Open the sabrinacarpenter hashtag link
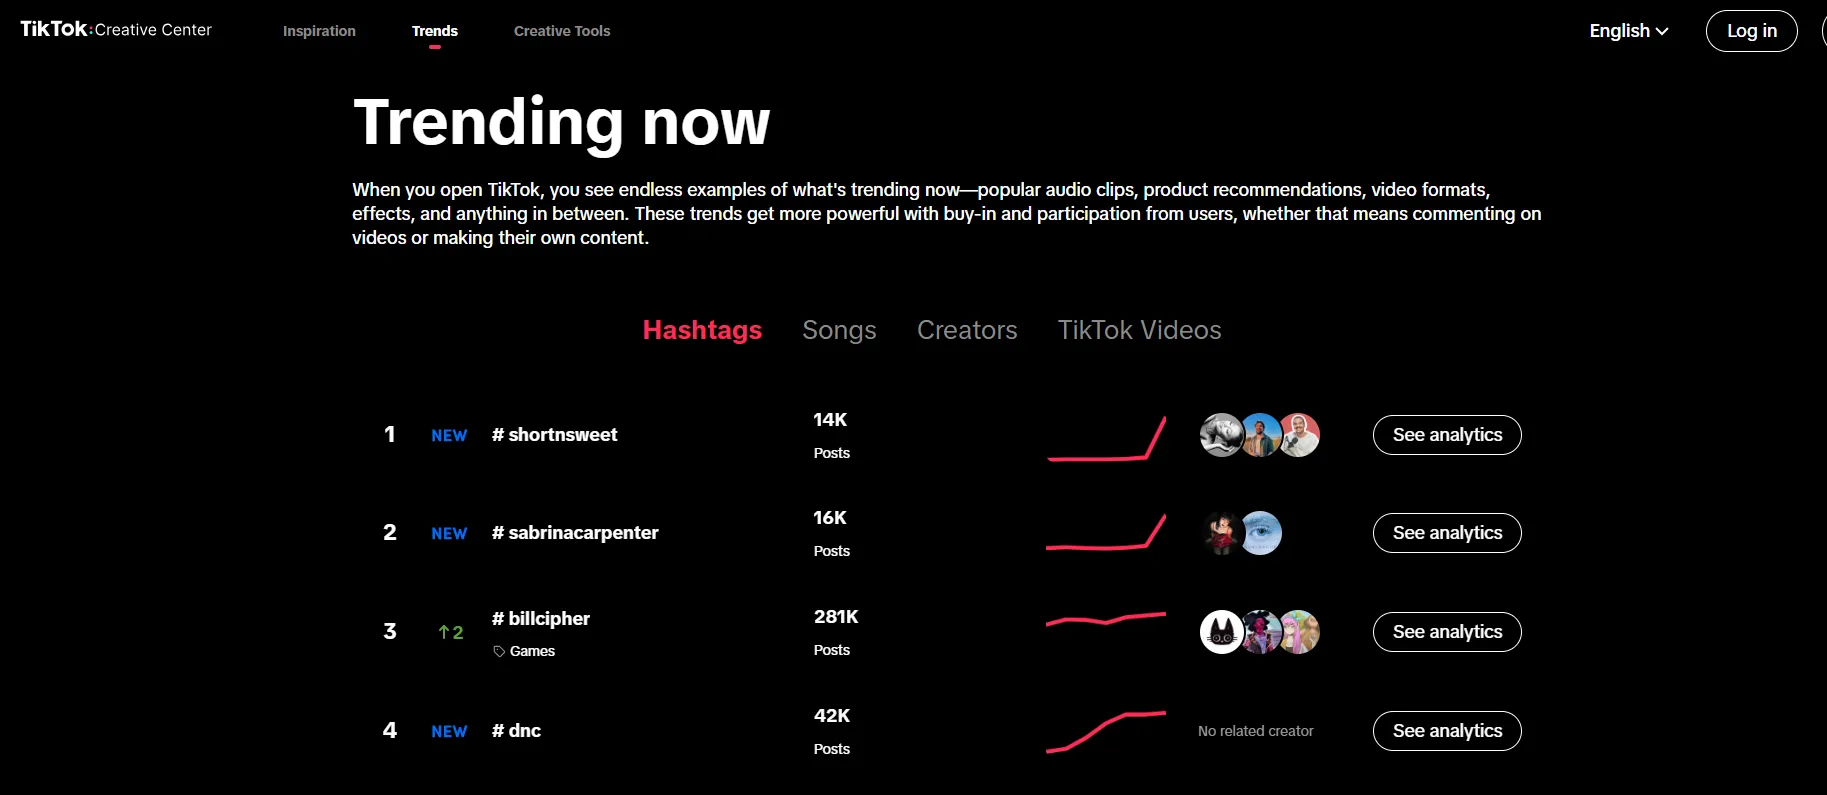Screen dimensions: 1827x795 (575, 533)
